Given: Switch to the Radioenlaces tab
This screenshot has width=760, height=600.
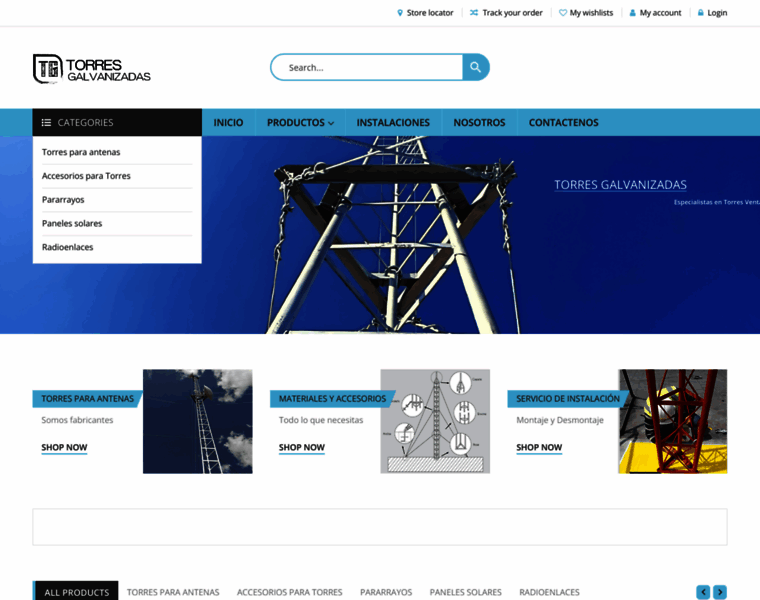Looking at the screenshot, I should tap(549, 592).
